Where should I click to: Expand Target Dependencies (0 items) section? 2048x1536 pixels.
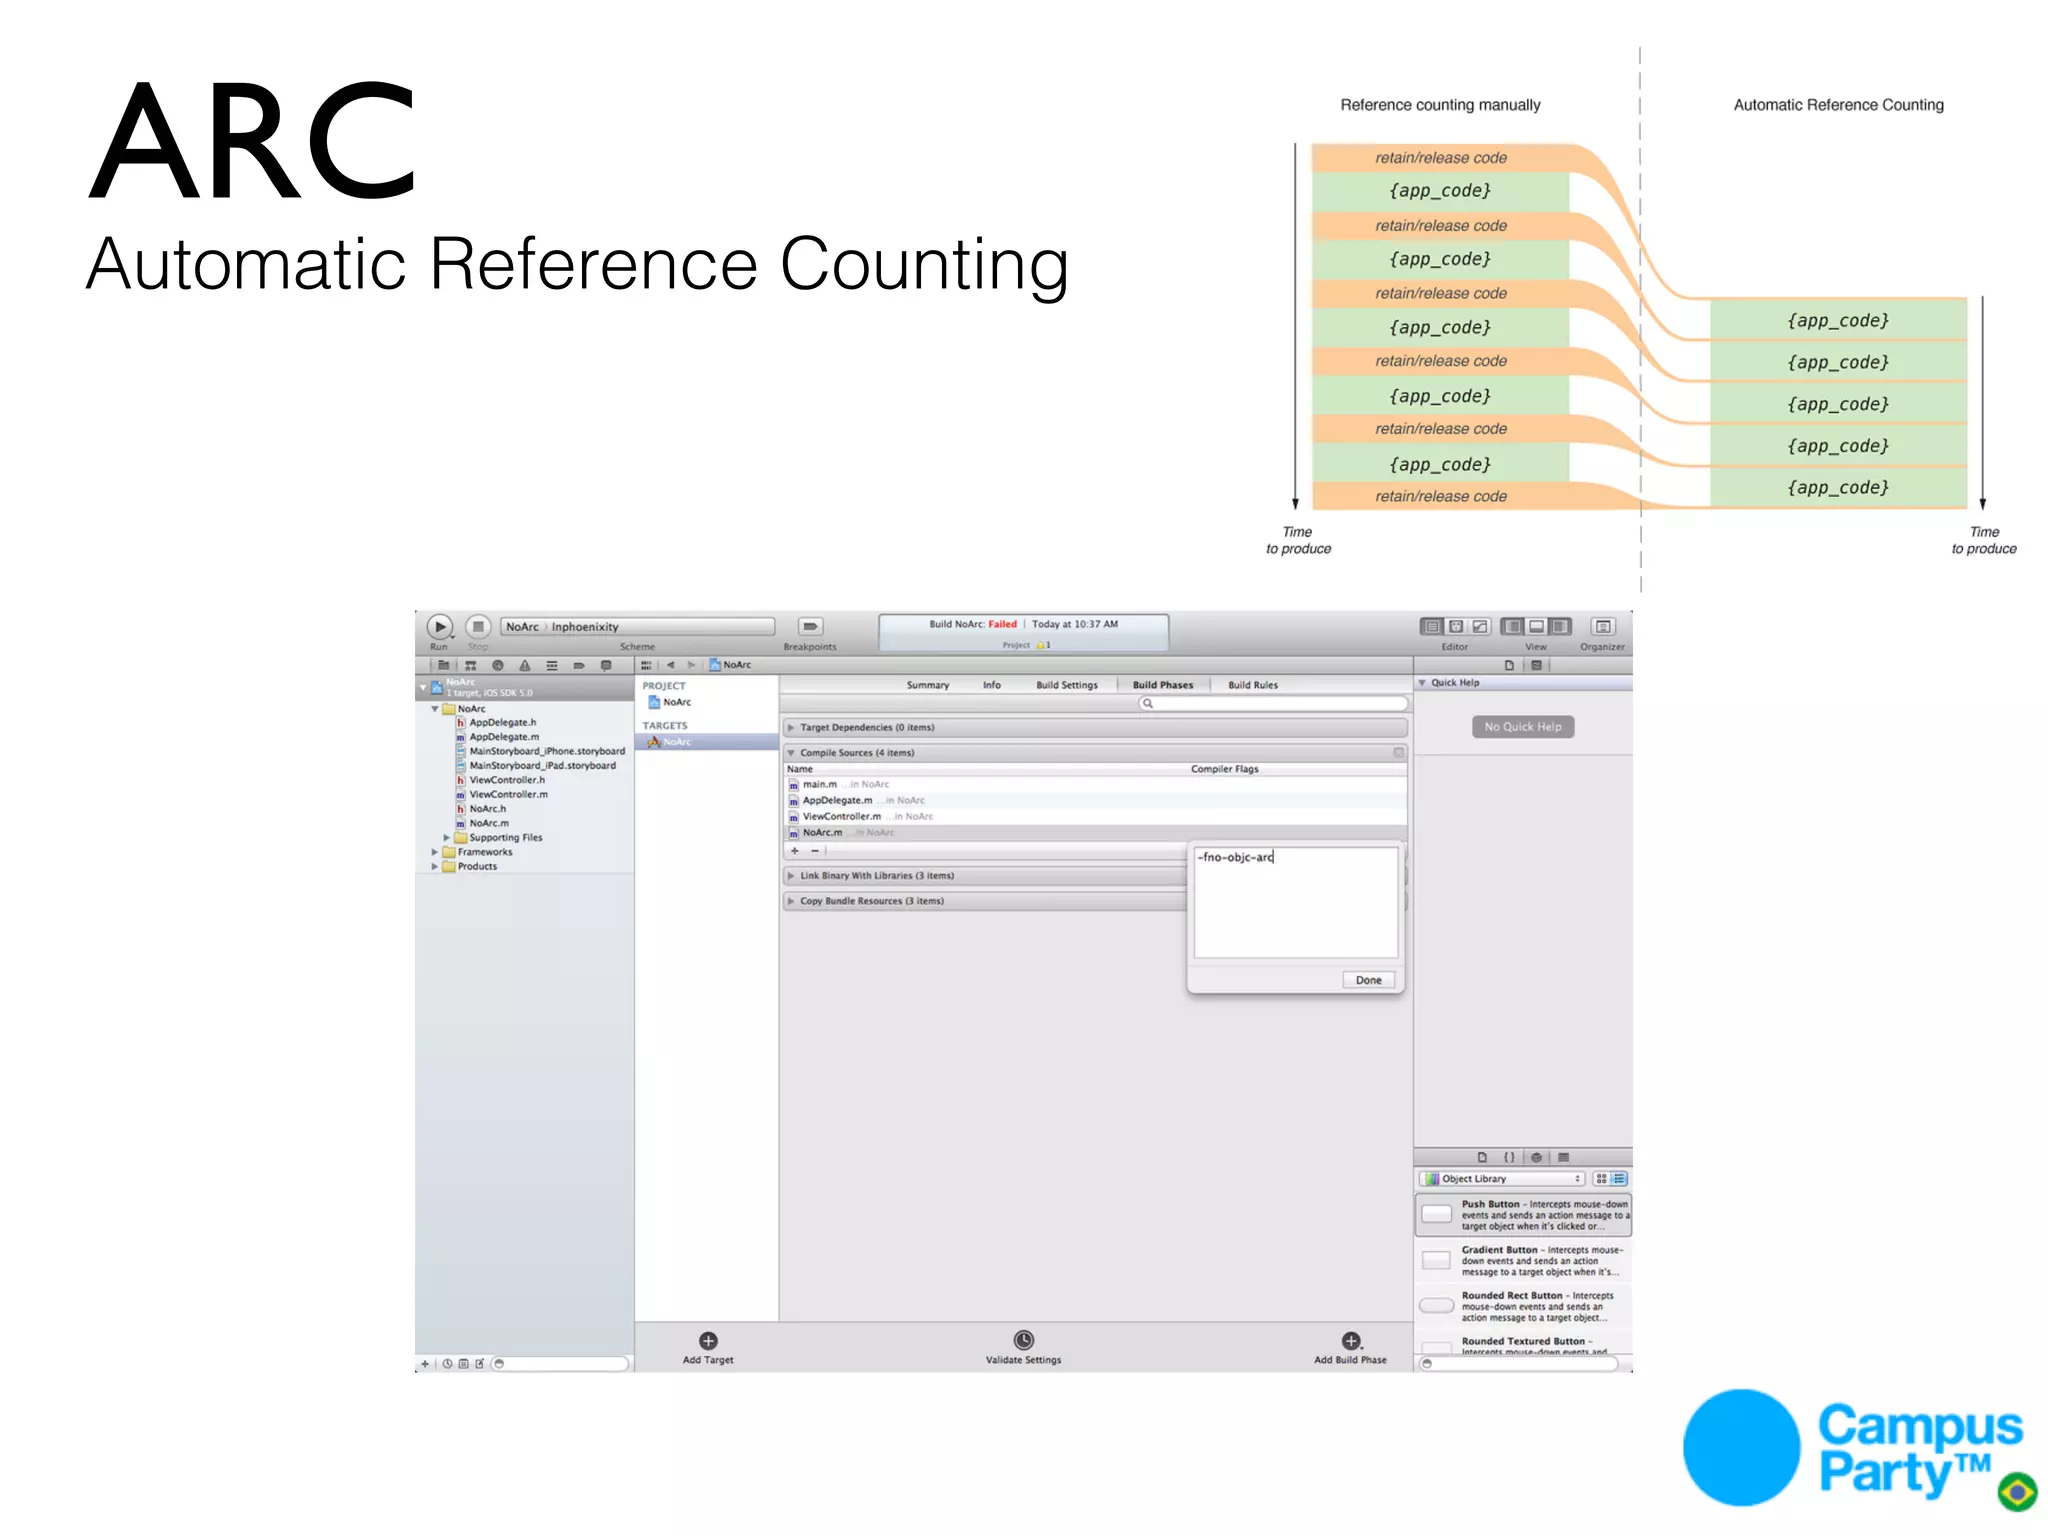point(791,728)
